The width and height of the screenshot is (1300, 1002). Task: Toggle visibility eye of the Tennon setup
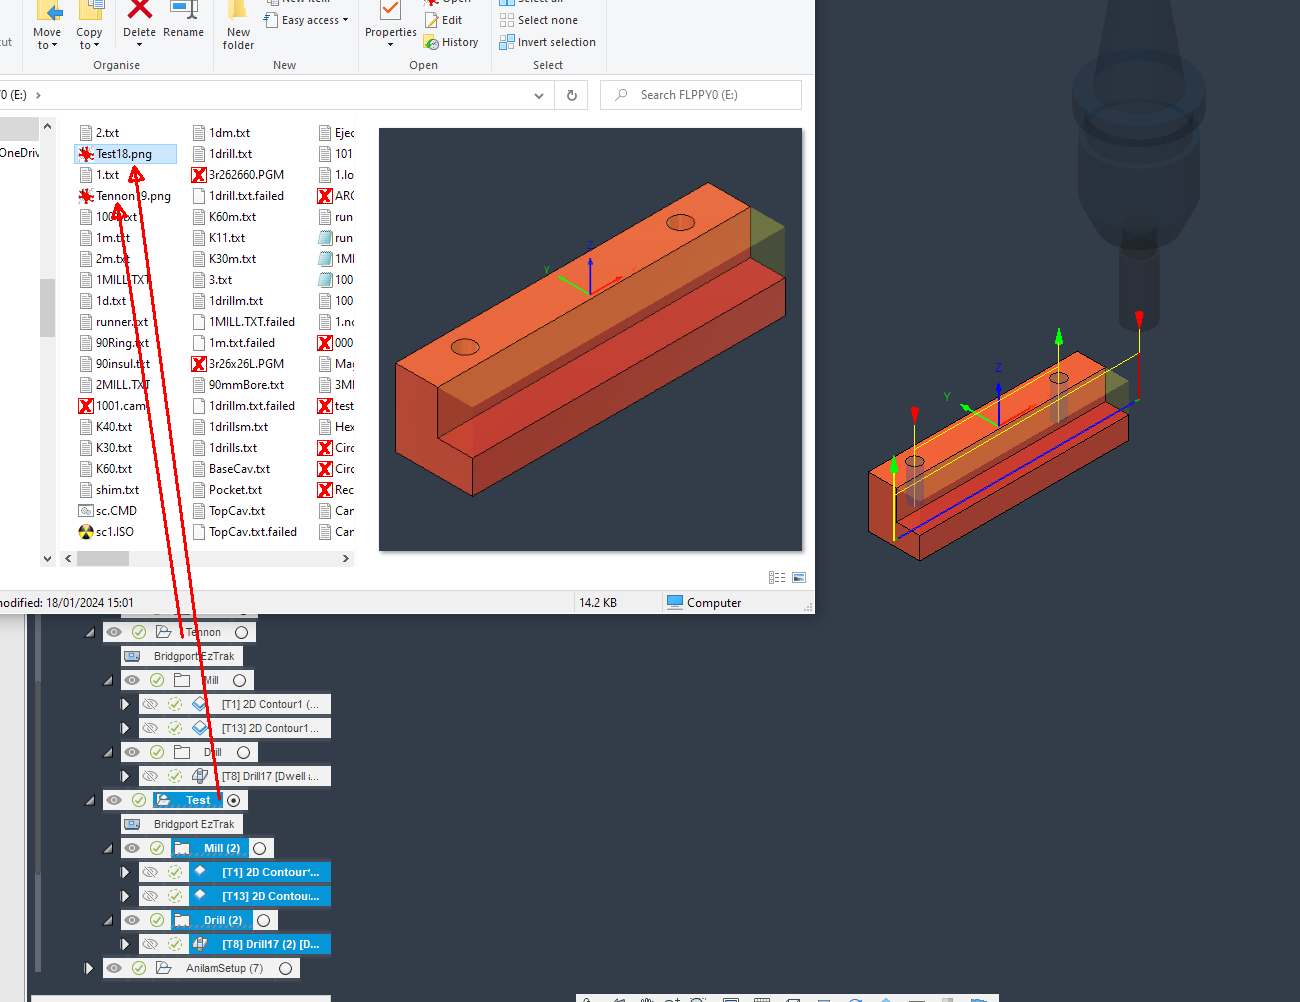point(114,632)
